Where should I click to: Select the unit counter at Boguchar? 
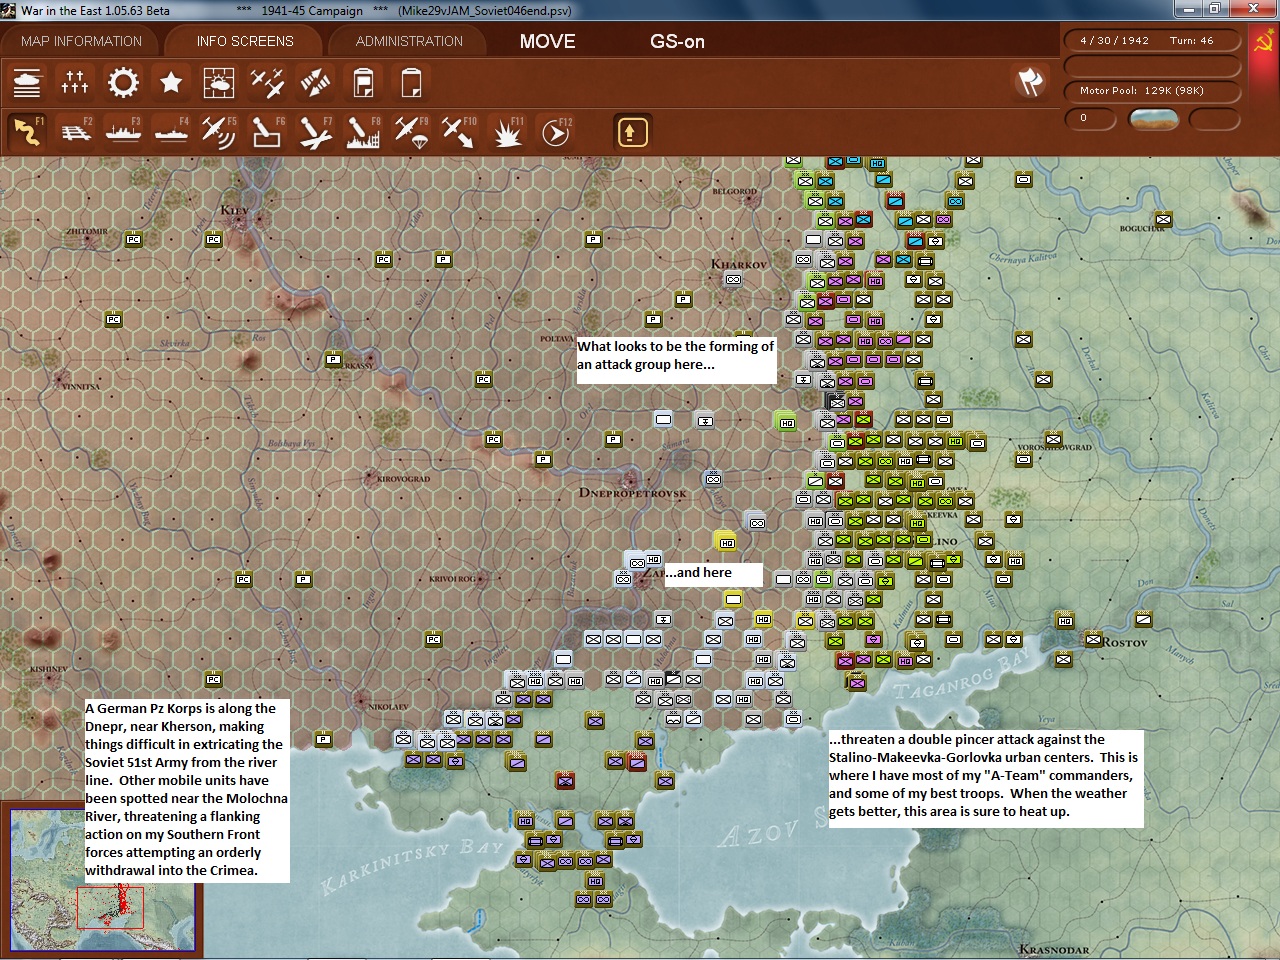point(1163,219)
